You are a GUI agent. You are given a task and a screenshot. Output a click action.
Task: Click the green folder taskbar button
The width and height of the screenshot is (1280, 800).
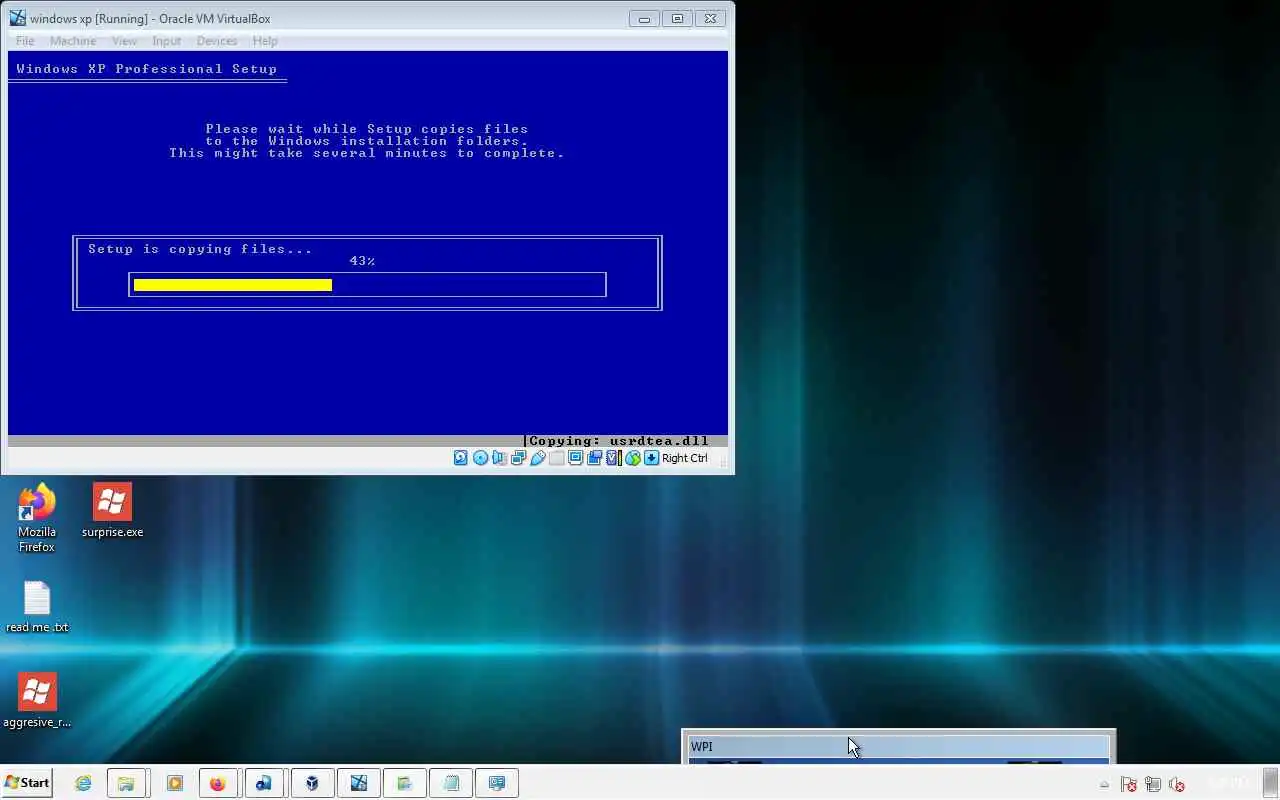pyautogui.click(x=404, y=783)
